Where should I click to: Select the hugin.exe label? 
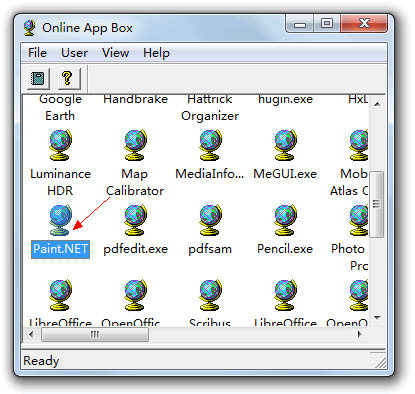285,99
